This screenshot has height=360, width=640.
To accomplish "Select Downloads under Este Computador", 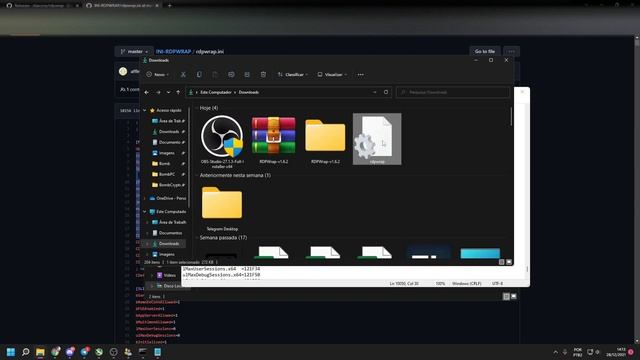I will 165,243.
